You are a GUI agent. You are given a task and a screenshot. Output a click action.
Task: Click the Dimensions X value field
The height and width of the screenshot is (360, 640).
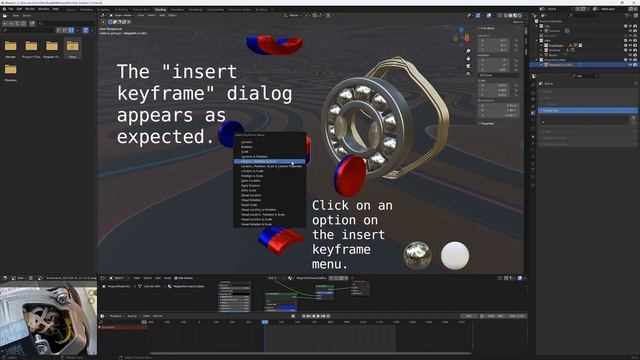499,105
